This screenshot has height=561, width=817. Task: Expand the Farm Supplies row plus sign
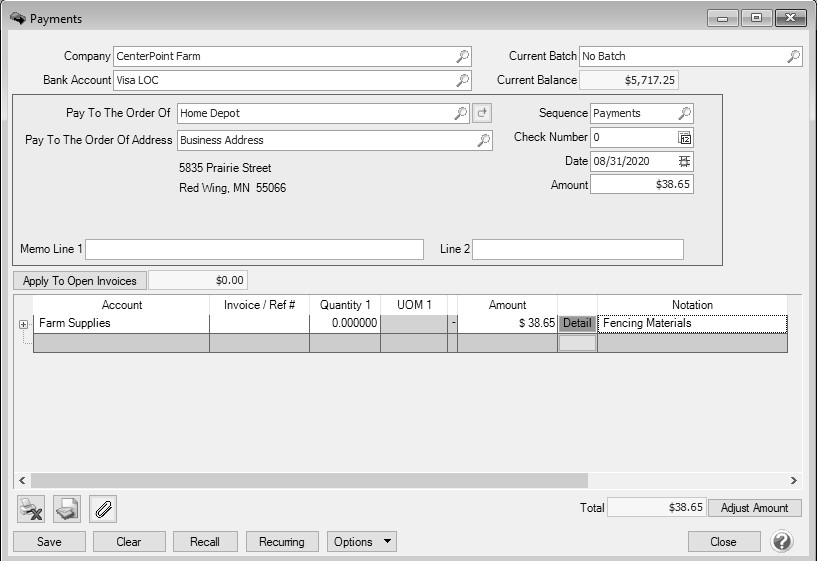24,324
